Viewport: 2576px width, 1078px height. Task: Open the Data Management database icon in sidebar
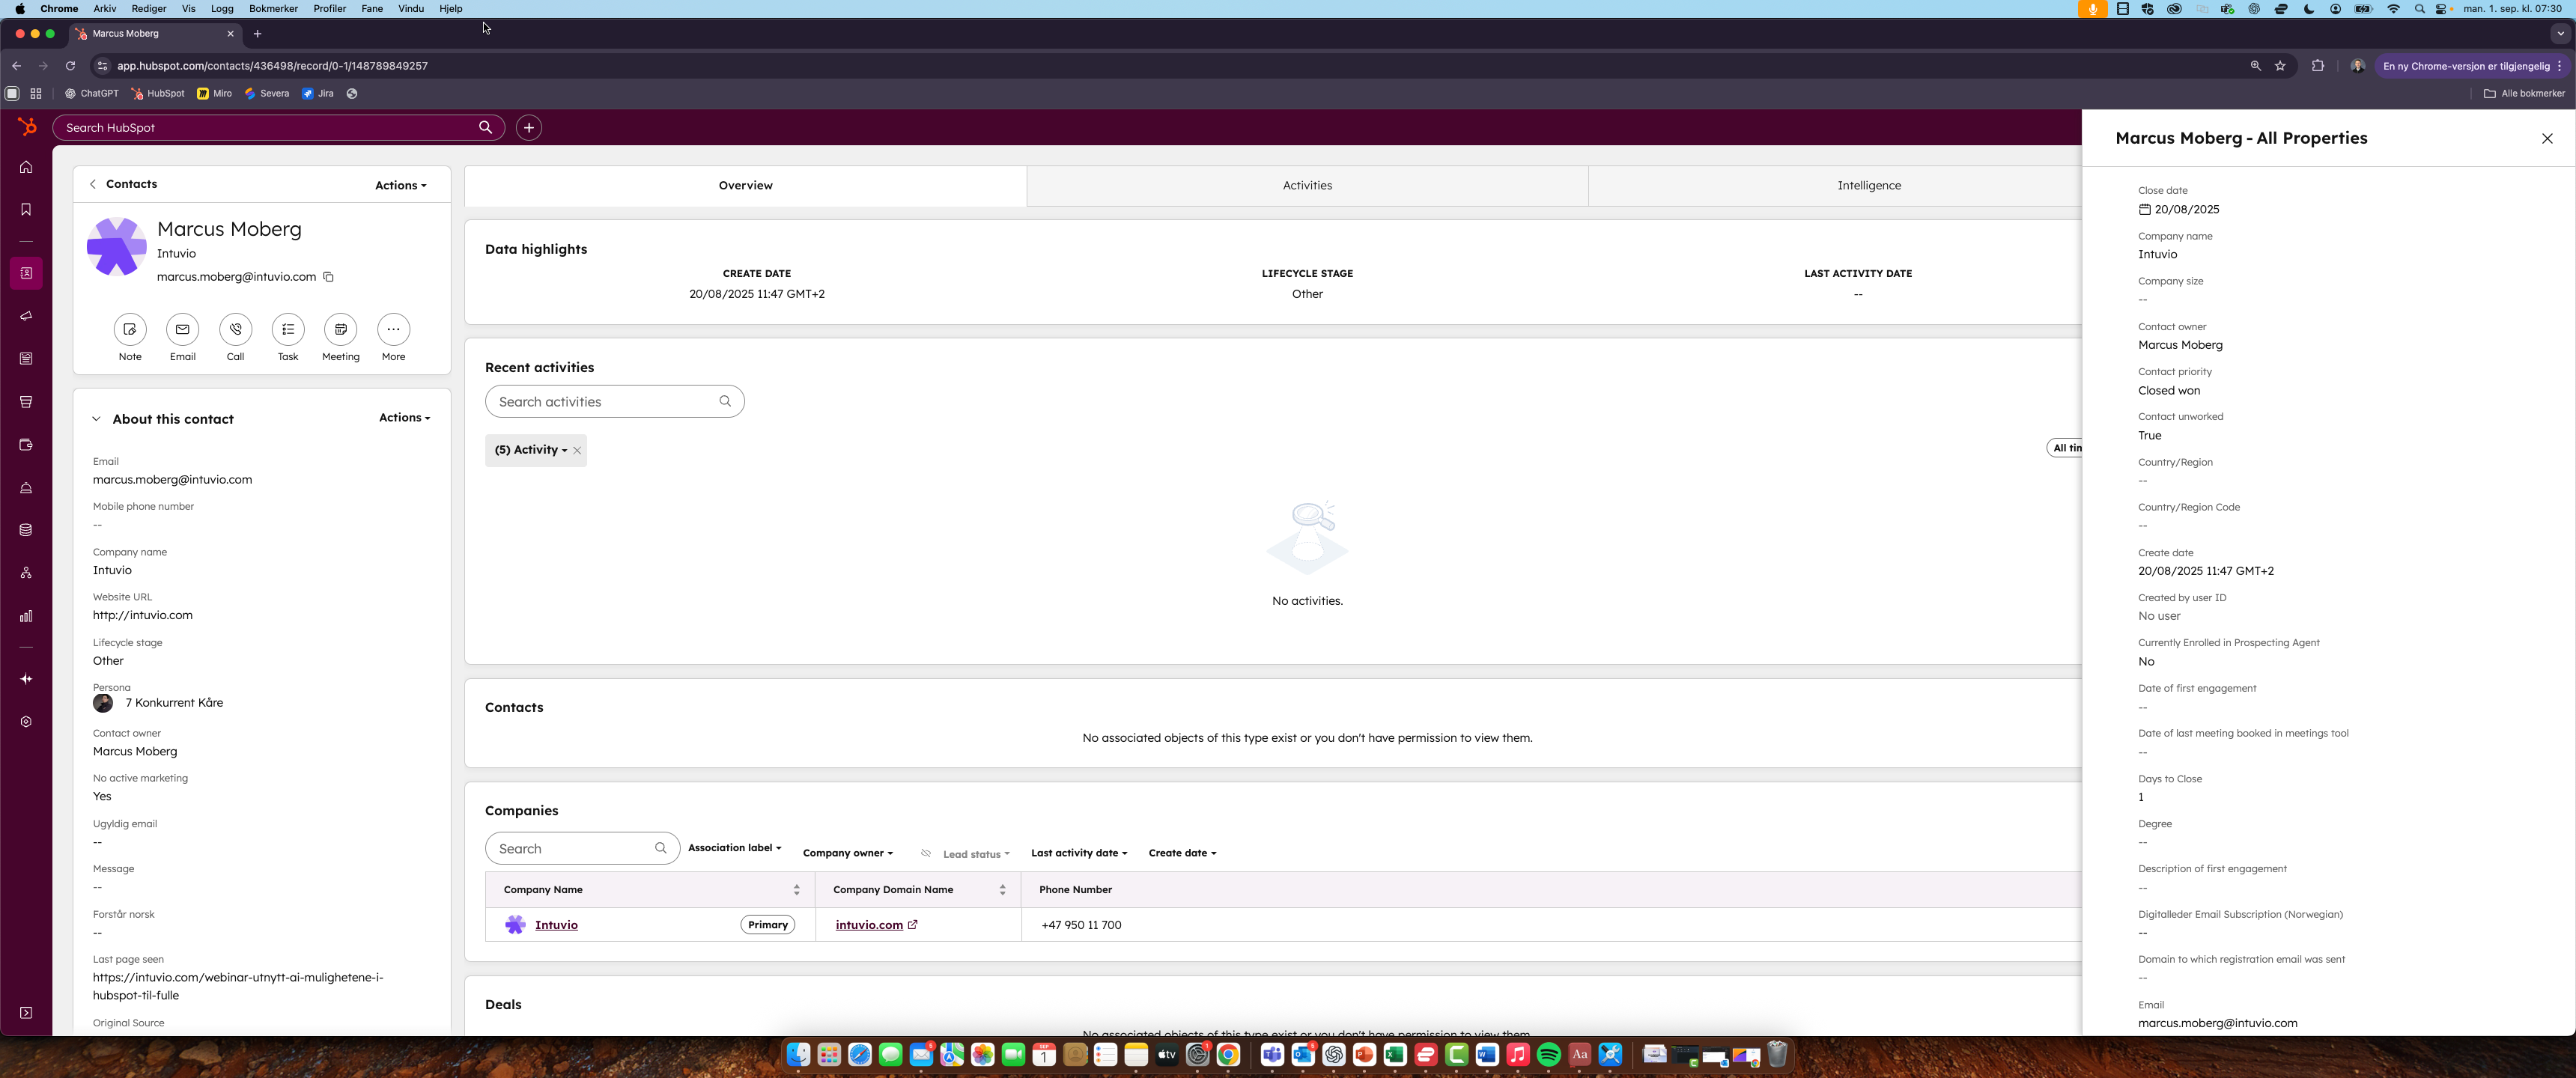(x=26, y=530)
